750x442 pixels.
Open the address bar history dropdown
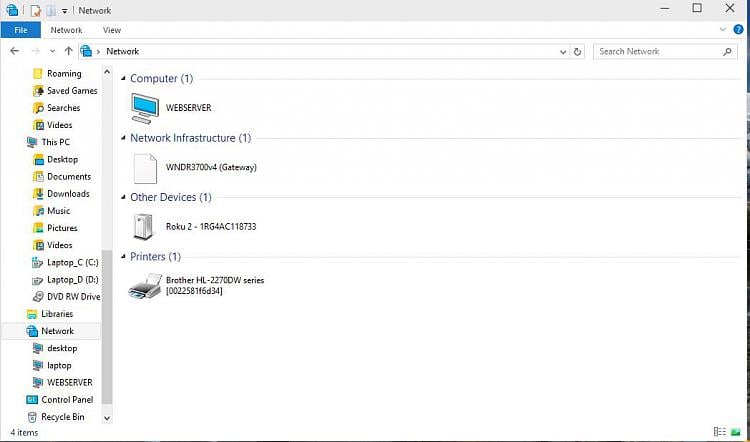(563, 52)
